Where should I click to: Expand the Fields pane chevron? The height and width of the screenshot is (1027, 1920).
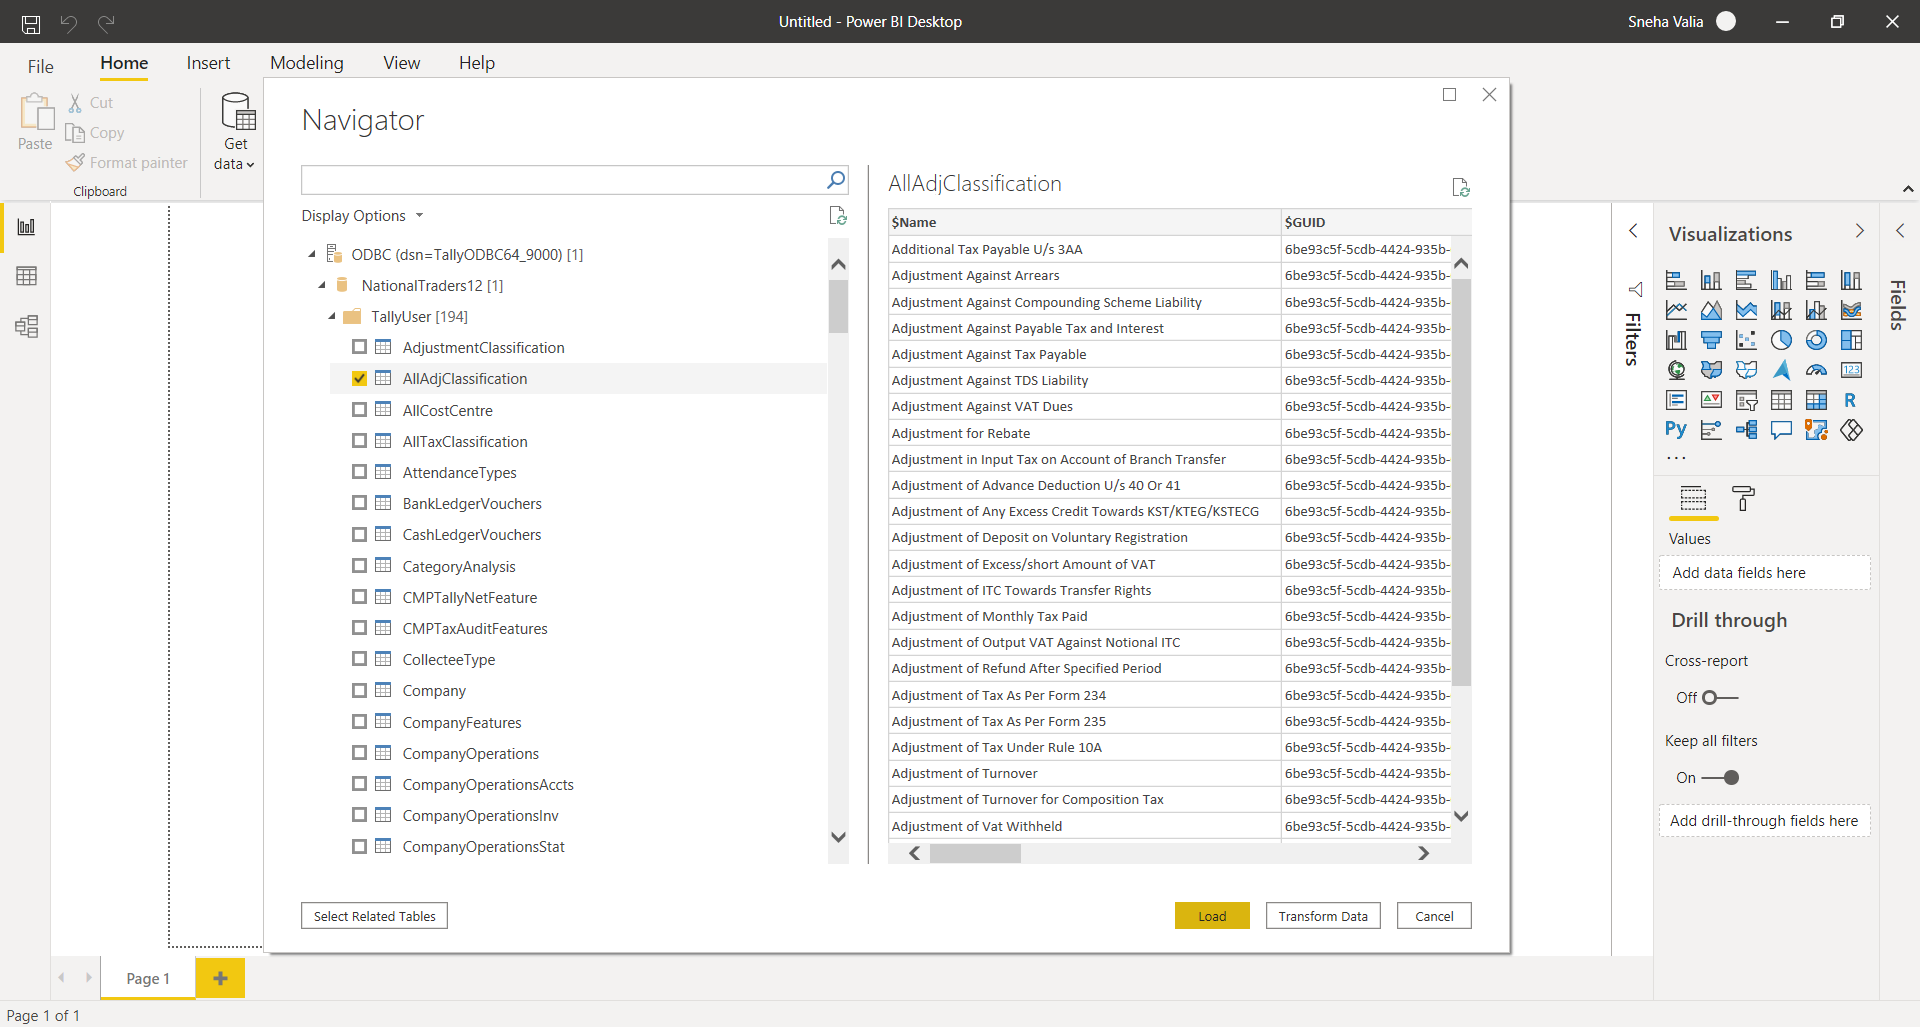1899,231
